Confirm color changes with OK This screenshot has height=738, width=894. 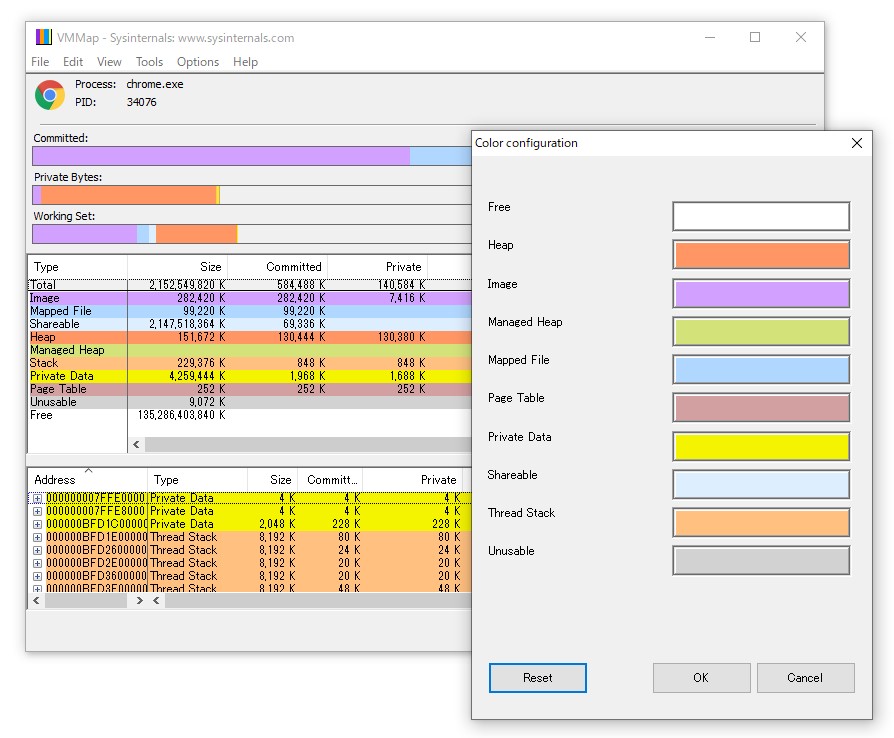701,678
